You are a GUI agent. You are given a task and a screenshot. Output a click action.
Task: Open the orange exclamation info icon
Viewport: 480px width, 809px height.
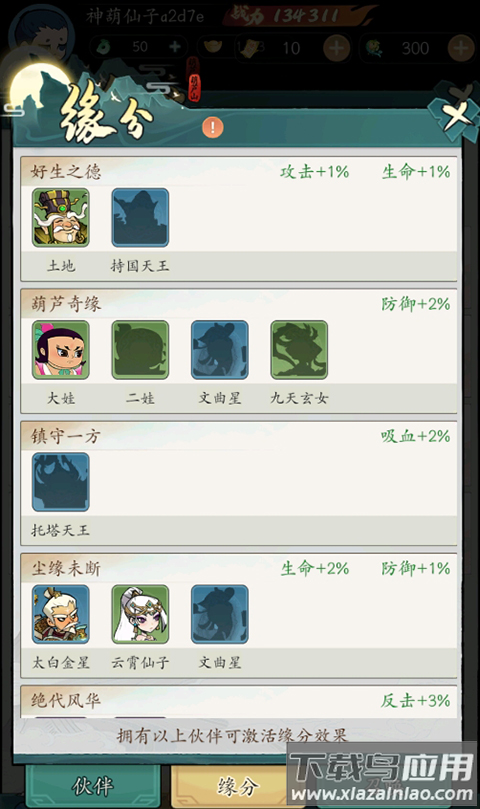pyautogui.click(x=213, y=127)
